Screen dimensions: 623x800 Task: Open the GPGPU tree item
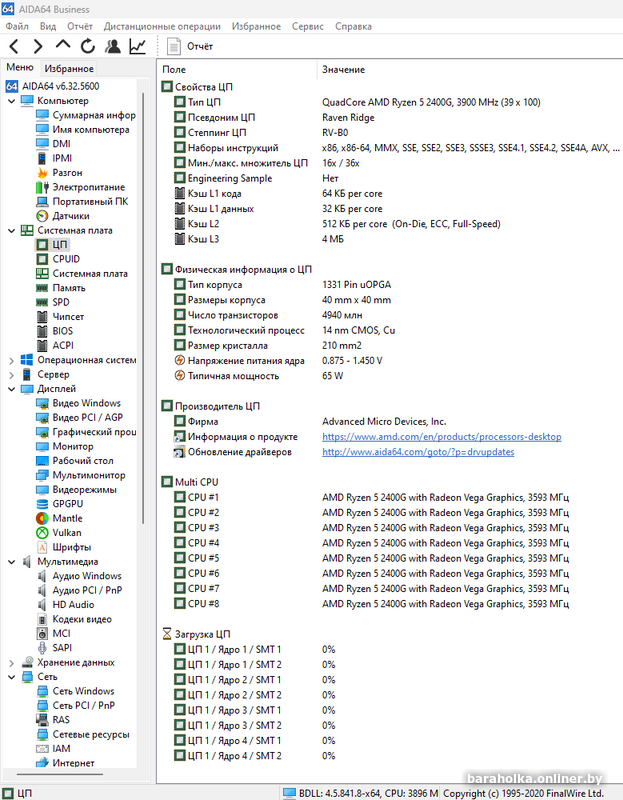[x=60, y=504]
